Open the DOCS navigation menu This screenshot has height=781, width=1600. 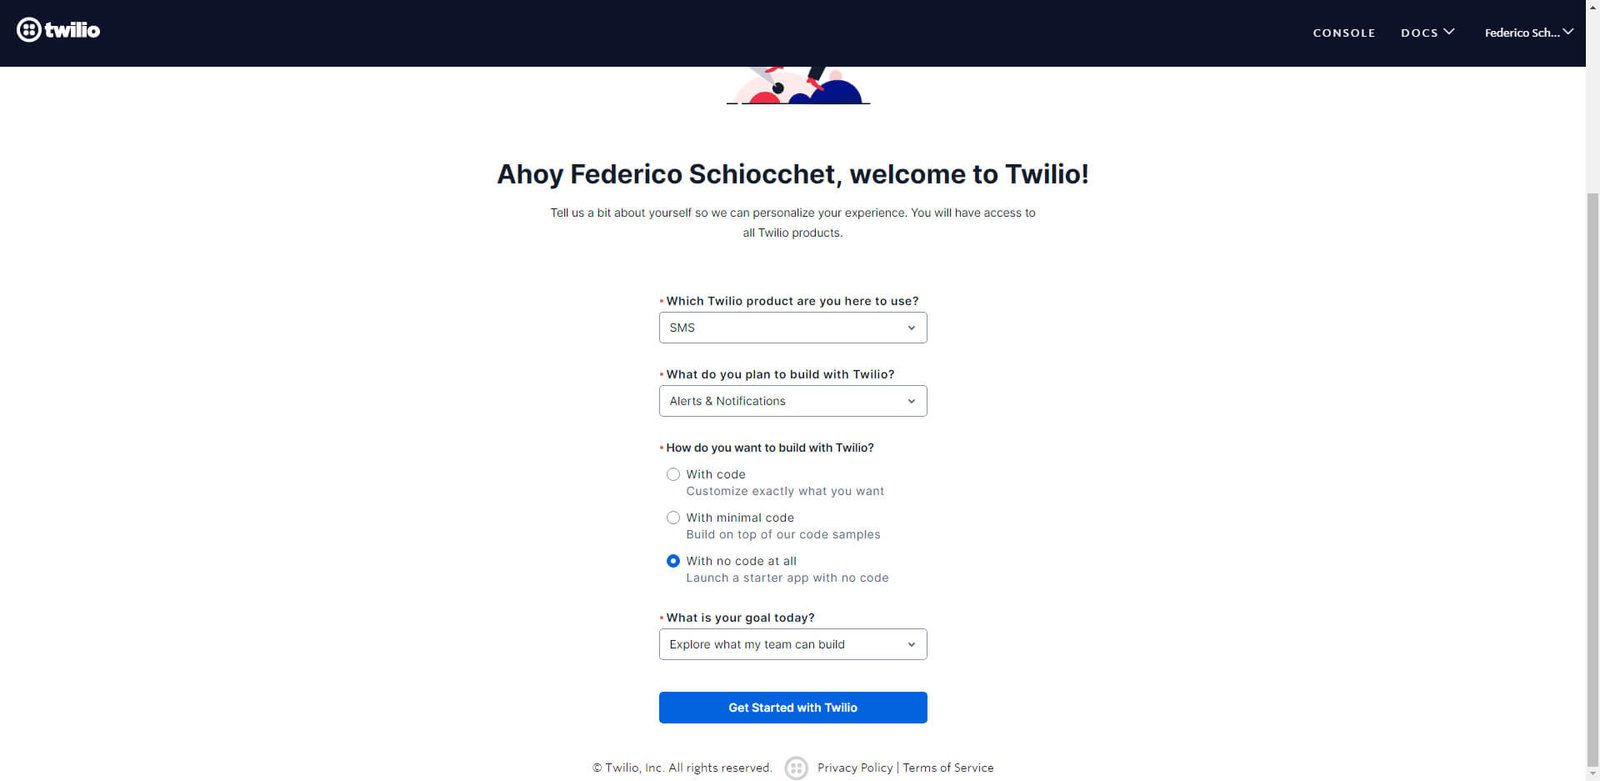(1419, 33)
